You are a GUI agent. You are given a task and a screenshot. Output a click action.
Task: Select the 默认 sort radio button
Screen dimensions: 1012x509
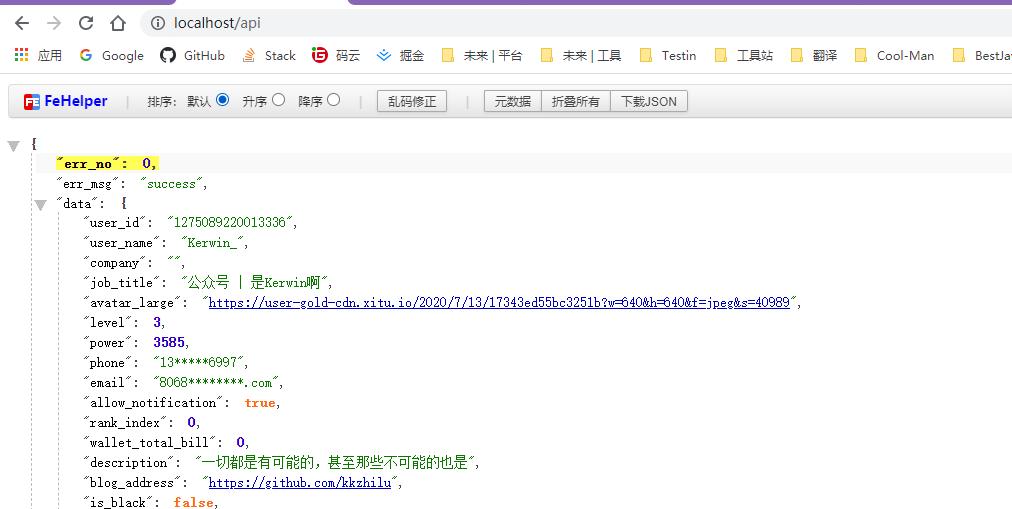coord(223,100)
